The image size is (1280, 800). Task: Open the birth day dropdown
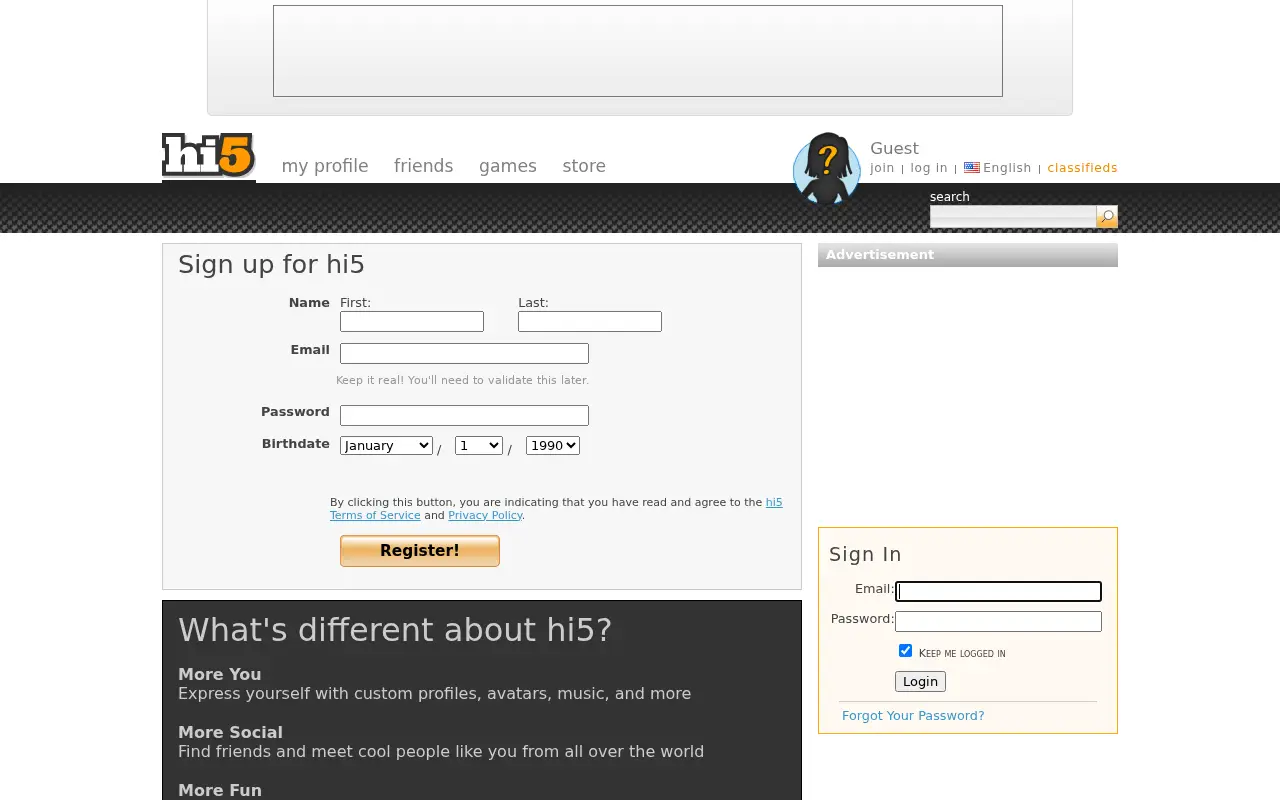click(x=478, y=446)
